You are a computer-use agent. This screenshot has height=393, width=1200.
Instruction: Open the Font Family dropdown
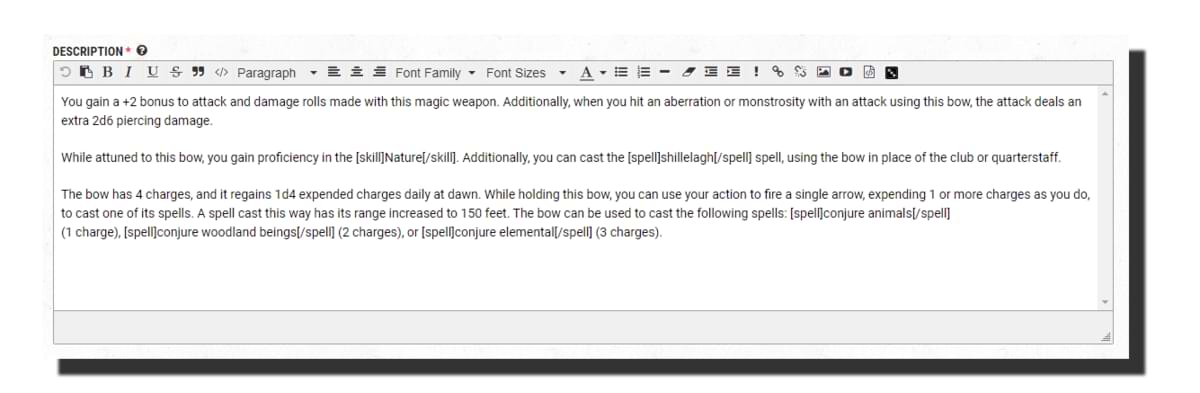436,72
